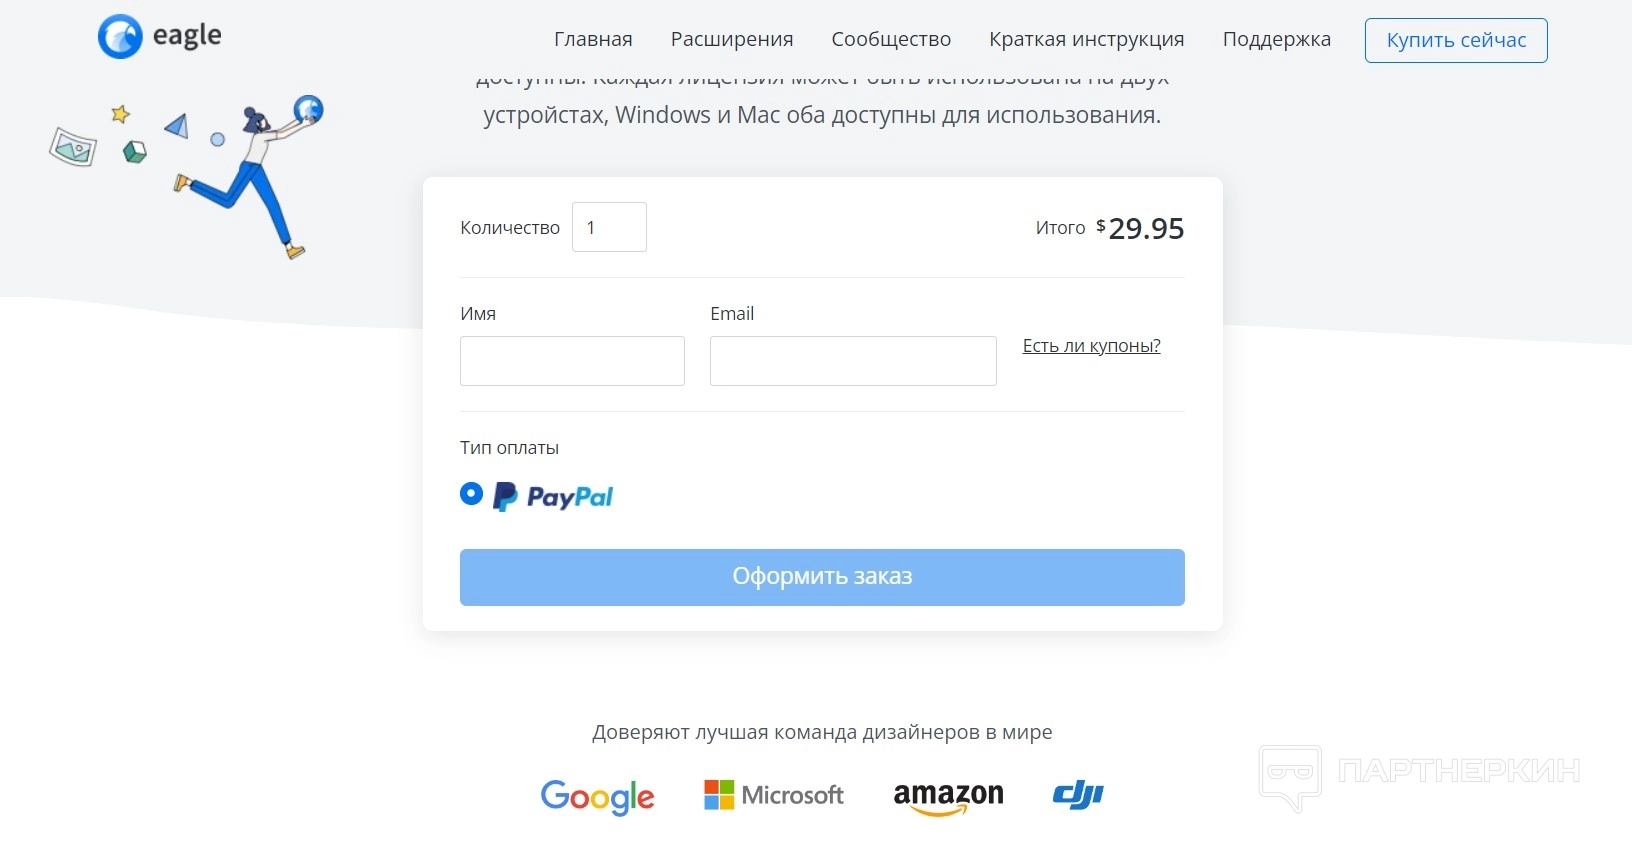Click the Есть ли купоны? link
Viewport: 1632px width, 866px height.
(x=1091, y=346)
